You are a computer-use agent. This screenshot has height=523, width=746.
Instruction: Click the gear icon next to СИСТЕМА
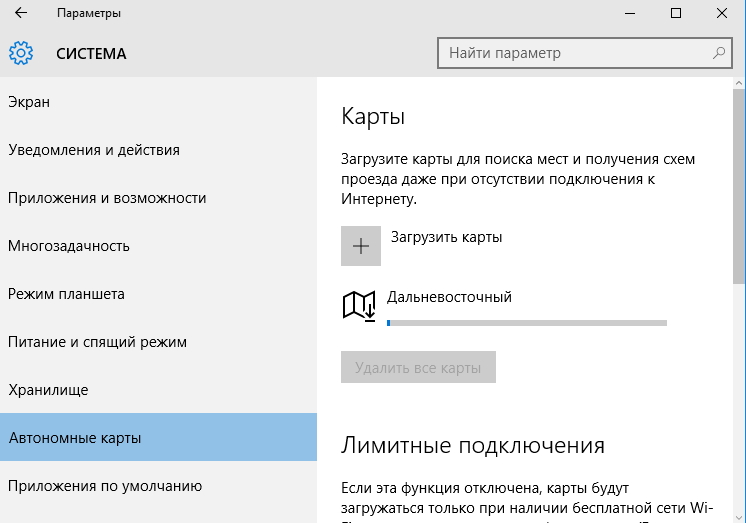pyautogui.click(x=21, y=53)
